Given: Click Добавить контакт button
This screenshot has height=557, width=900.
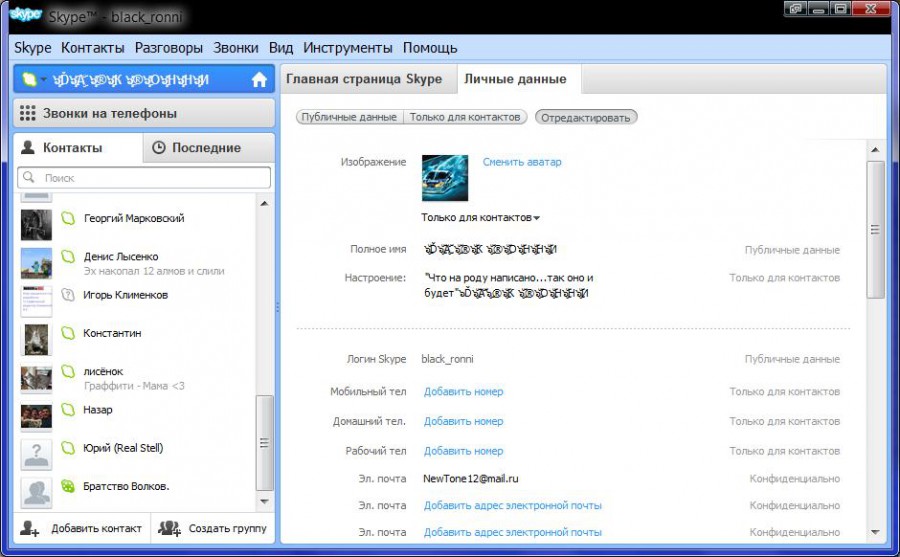Looking at the screenshot, I should 82,528.
